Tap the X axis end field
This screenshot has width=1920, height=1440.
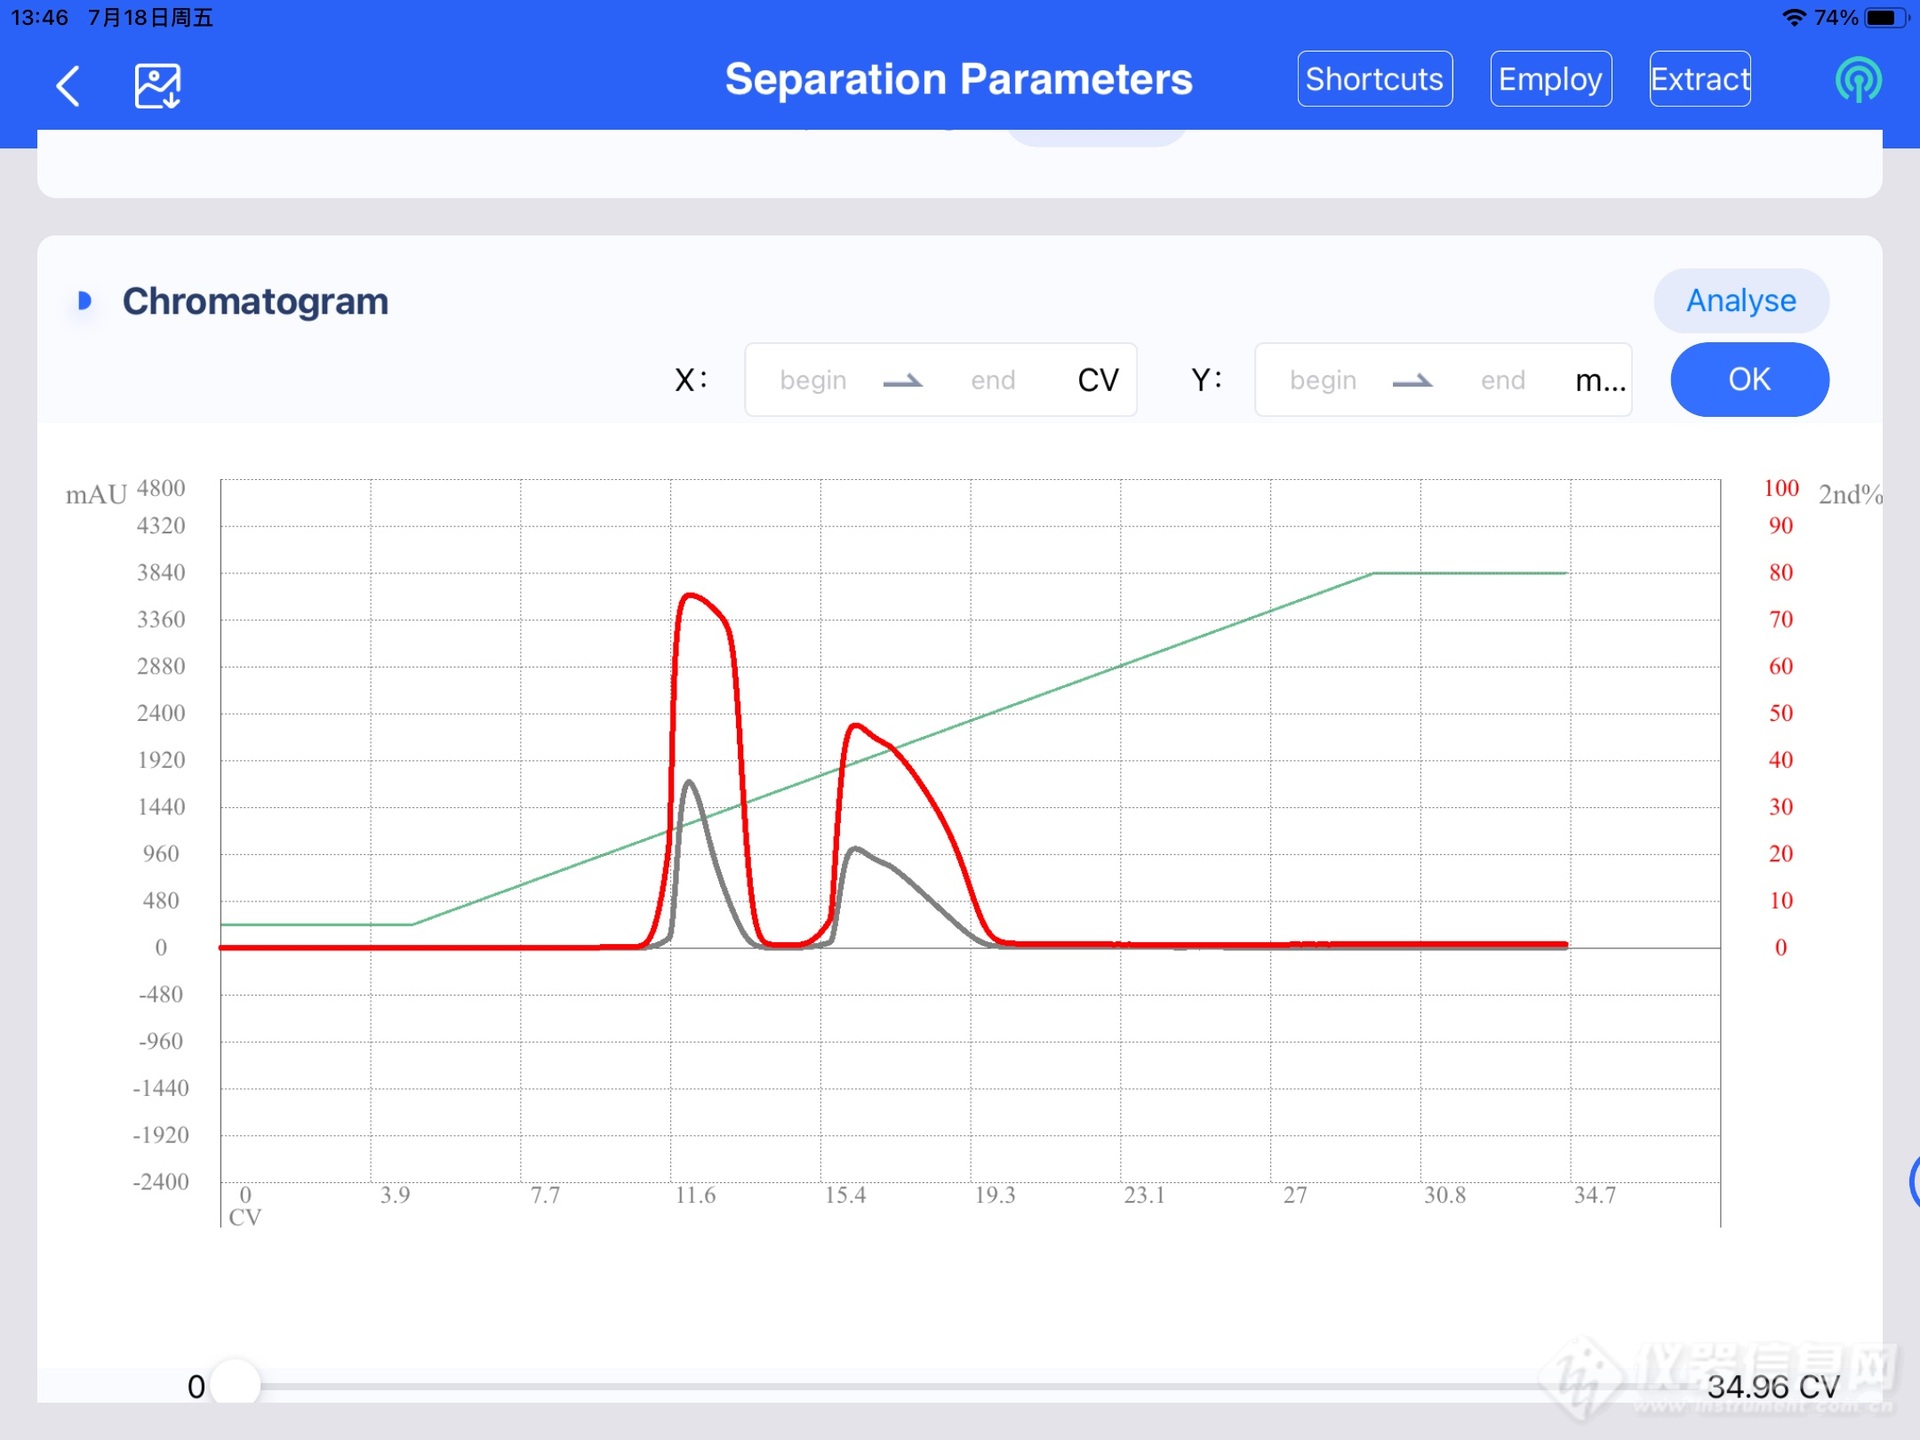(992, 380)
